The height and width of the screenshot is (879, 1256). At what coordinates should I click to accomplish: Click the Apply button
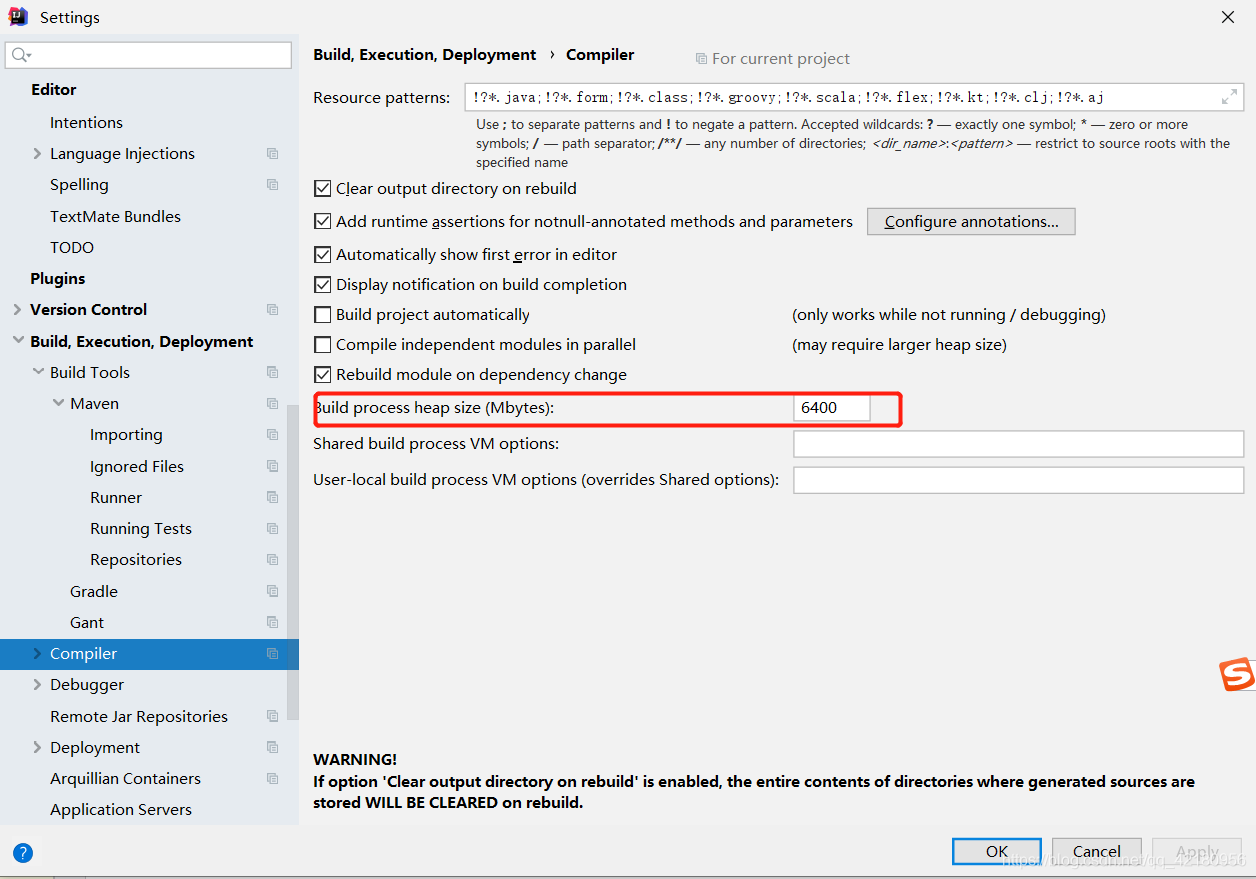tap(1197, 852)
